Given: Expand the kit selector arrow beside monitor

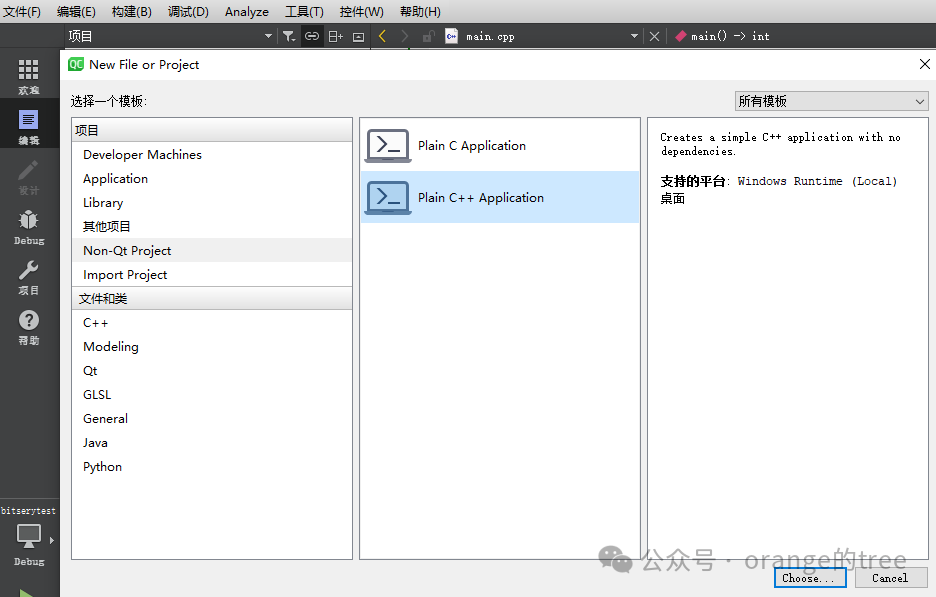Looking at the screenshot, I should pos(52,540).
